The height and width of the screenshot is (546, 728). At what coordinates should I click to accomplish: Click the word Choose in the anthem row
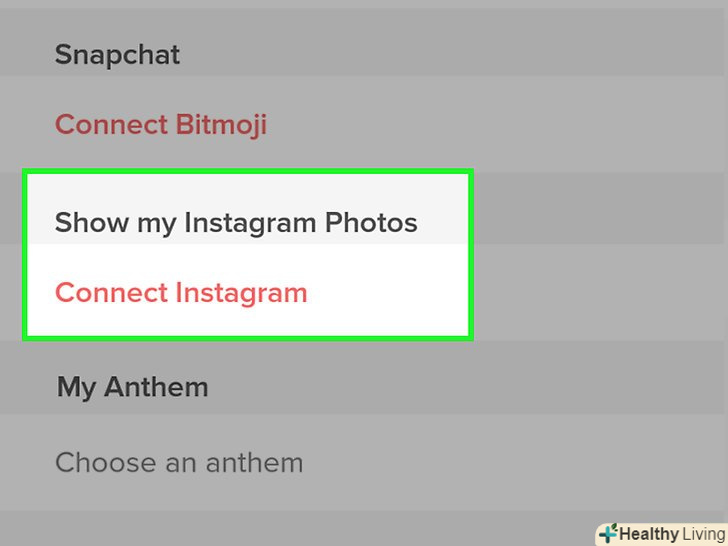[x=102, y=463]
